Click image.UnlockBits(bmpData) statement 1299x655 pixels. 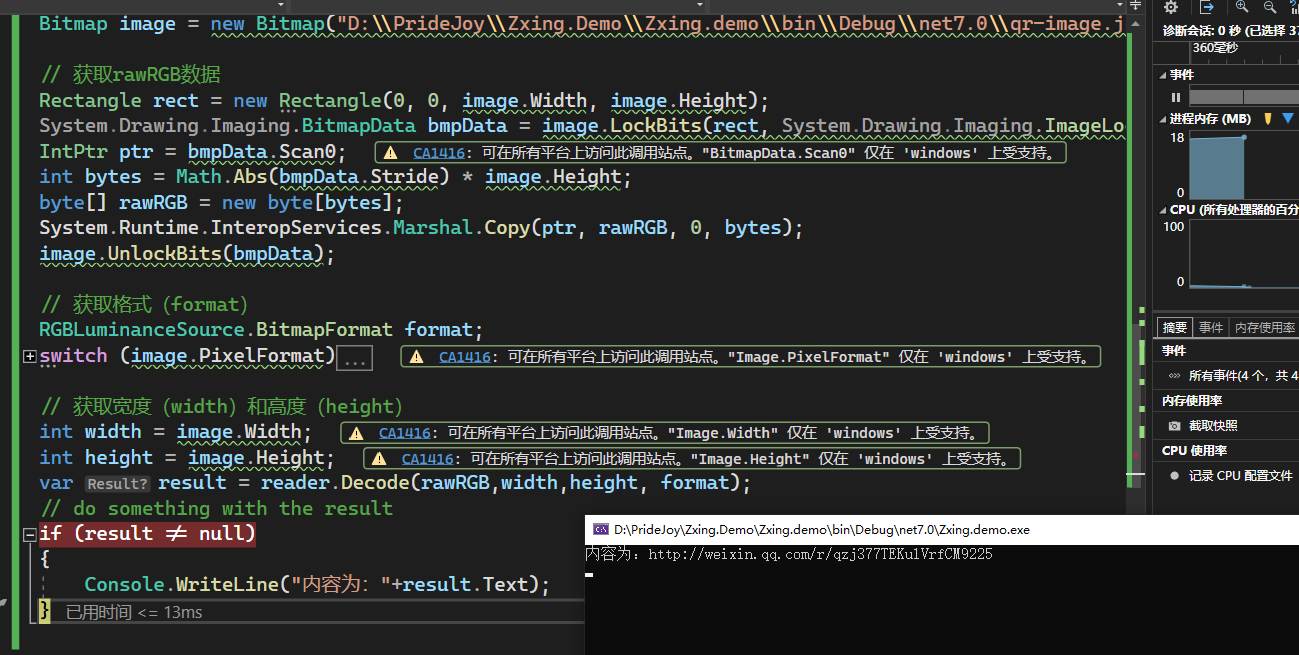click(187, 254)
